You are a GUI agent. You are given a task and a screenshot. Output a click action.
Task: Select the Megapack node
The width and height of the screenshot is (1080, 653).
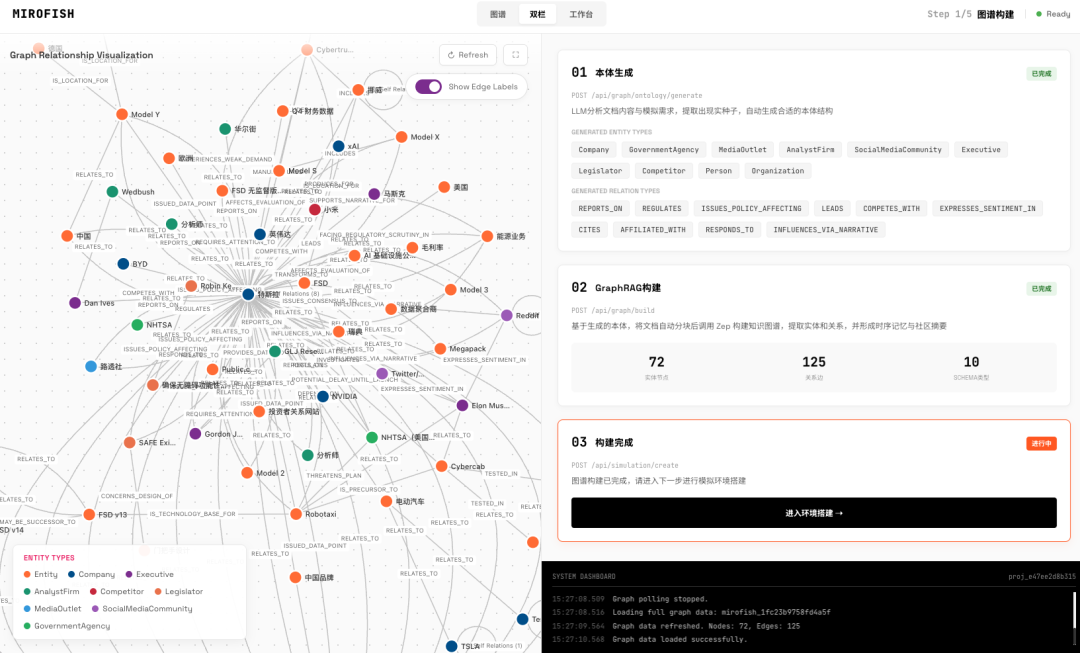tap(426, 349)
